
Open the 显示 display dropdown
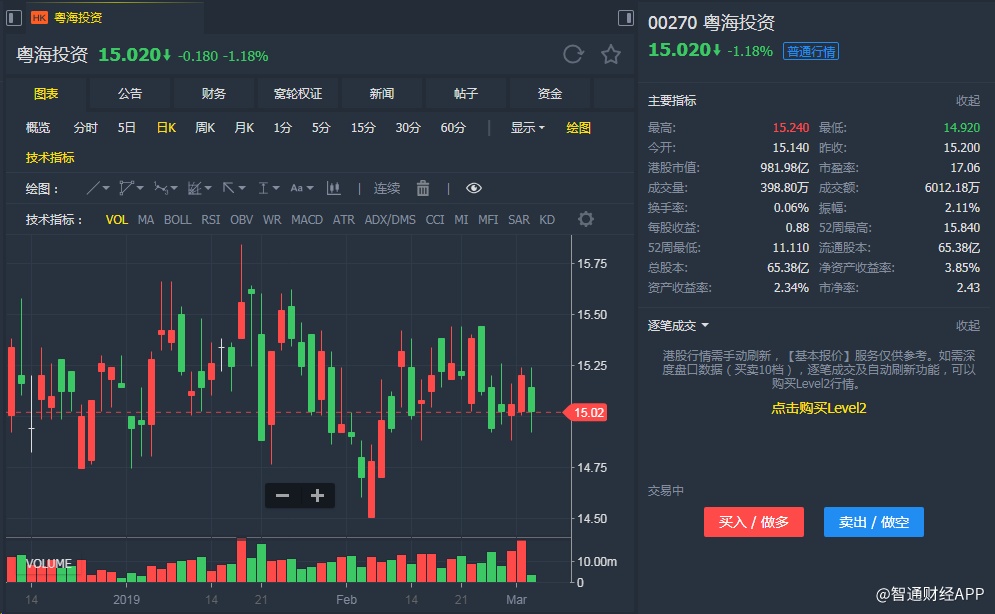click(x=527, y=127)
